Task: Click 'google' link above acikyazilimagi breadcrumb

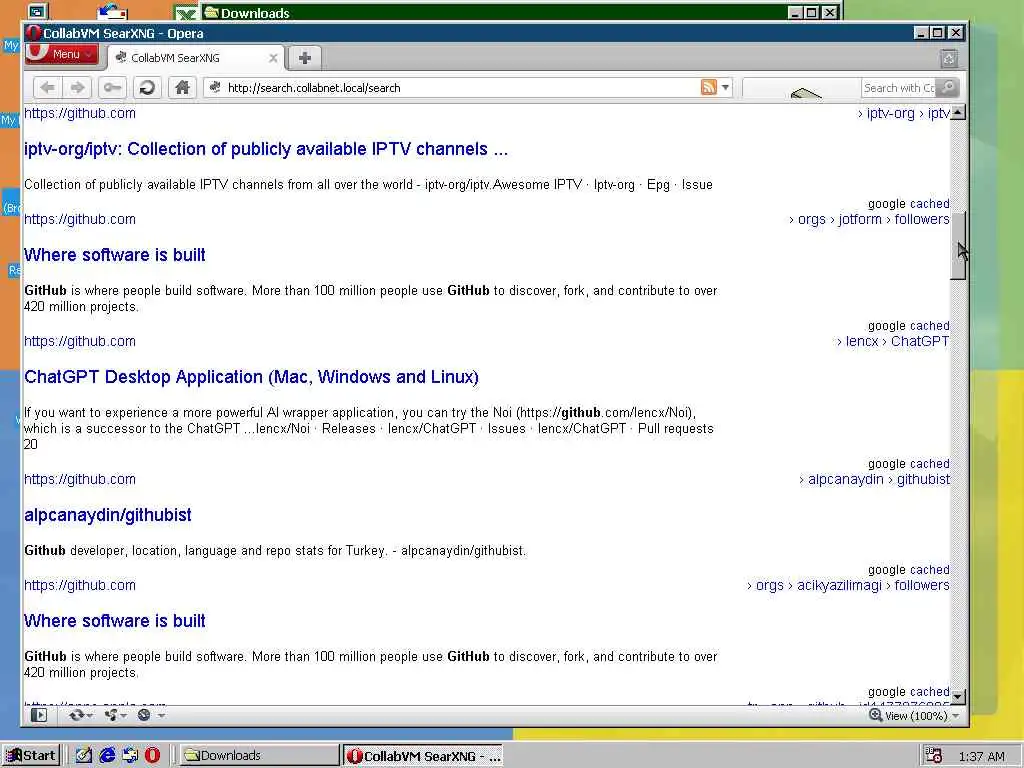Action: coord(886,569)
